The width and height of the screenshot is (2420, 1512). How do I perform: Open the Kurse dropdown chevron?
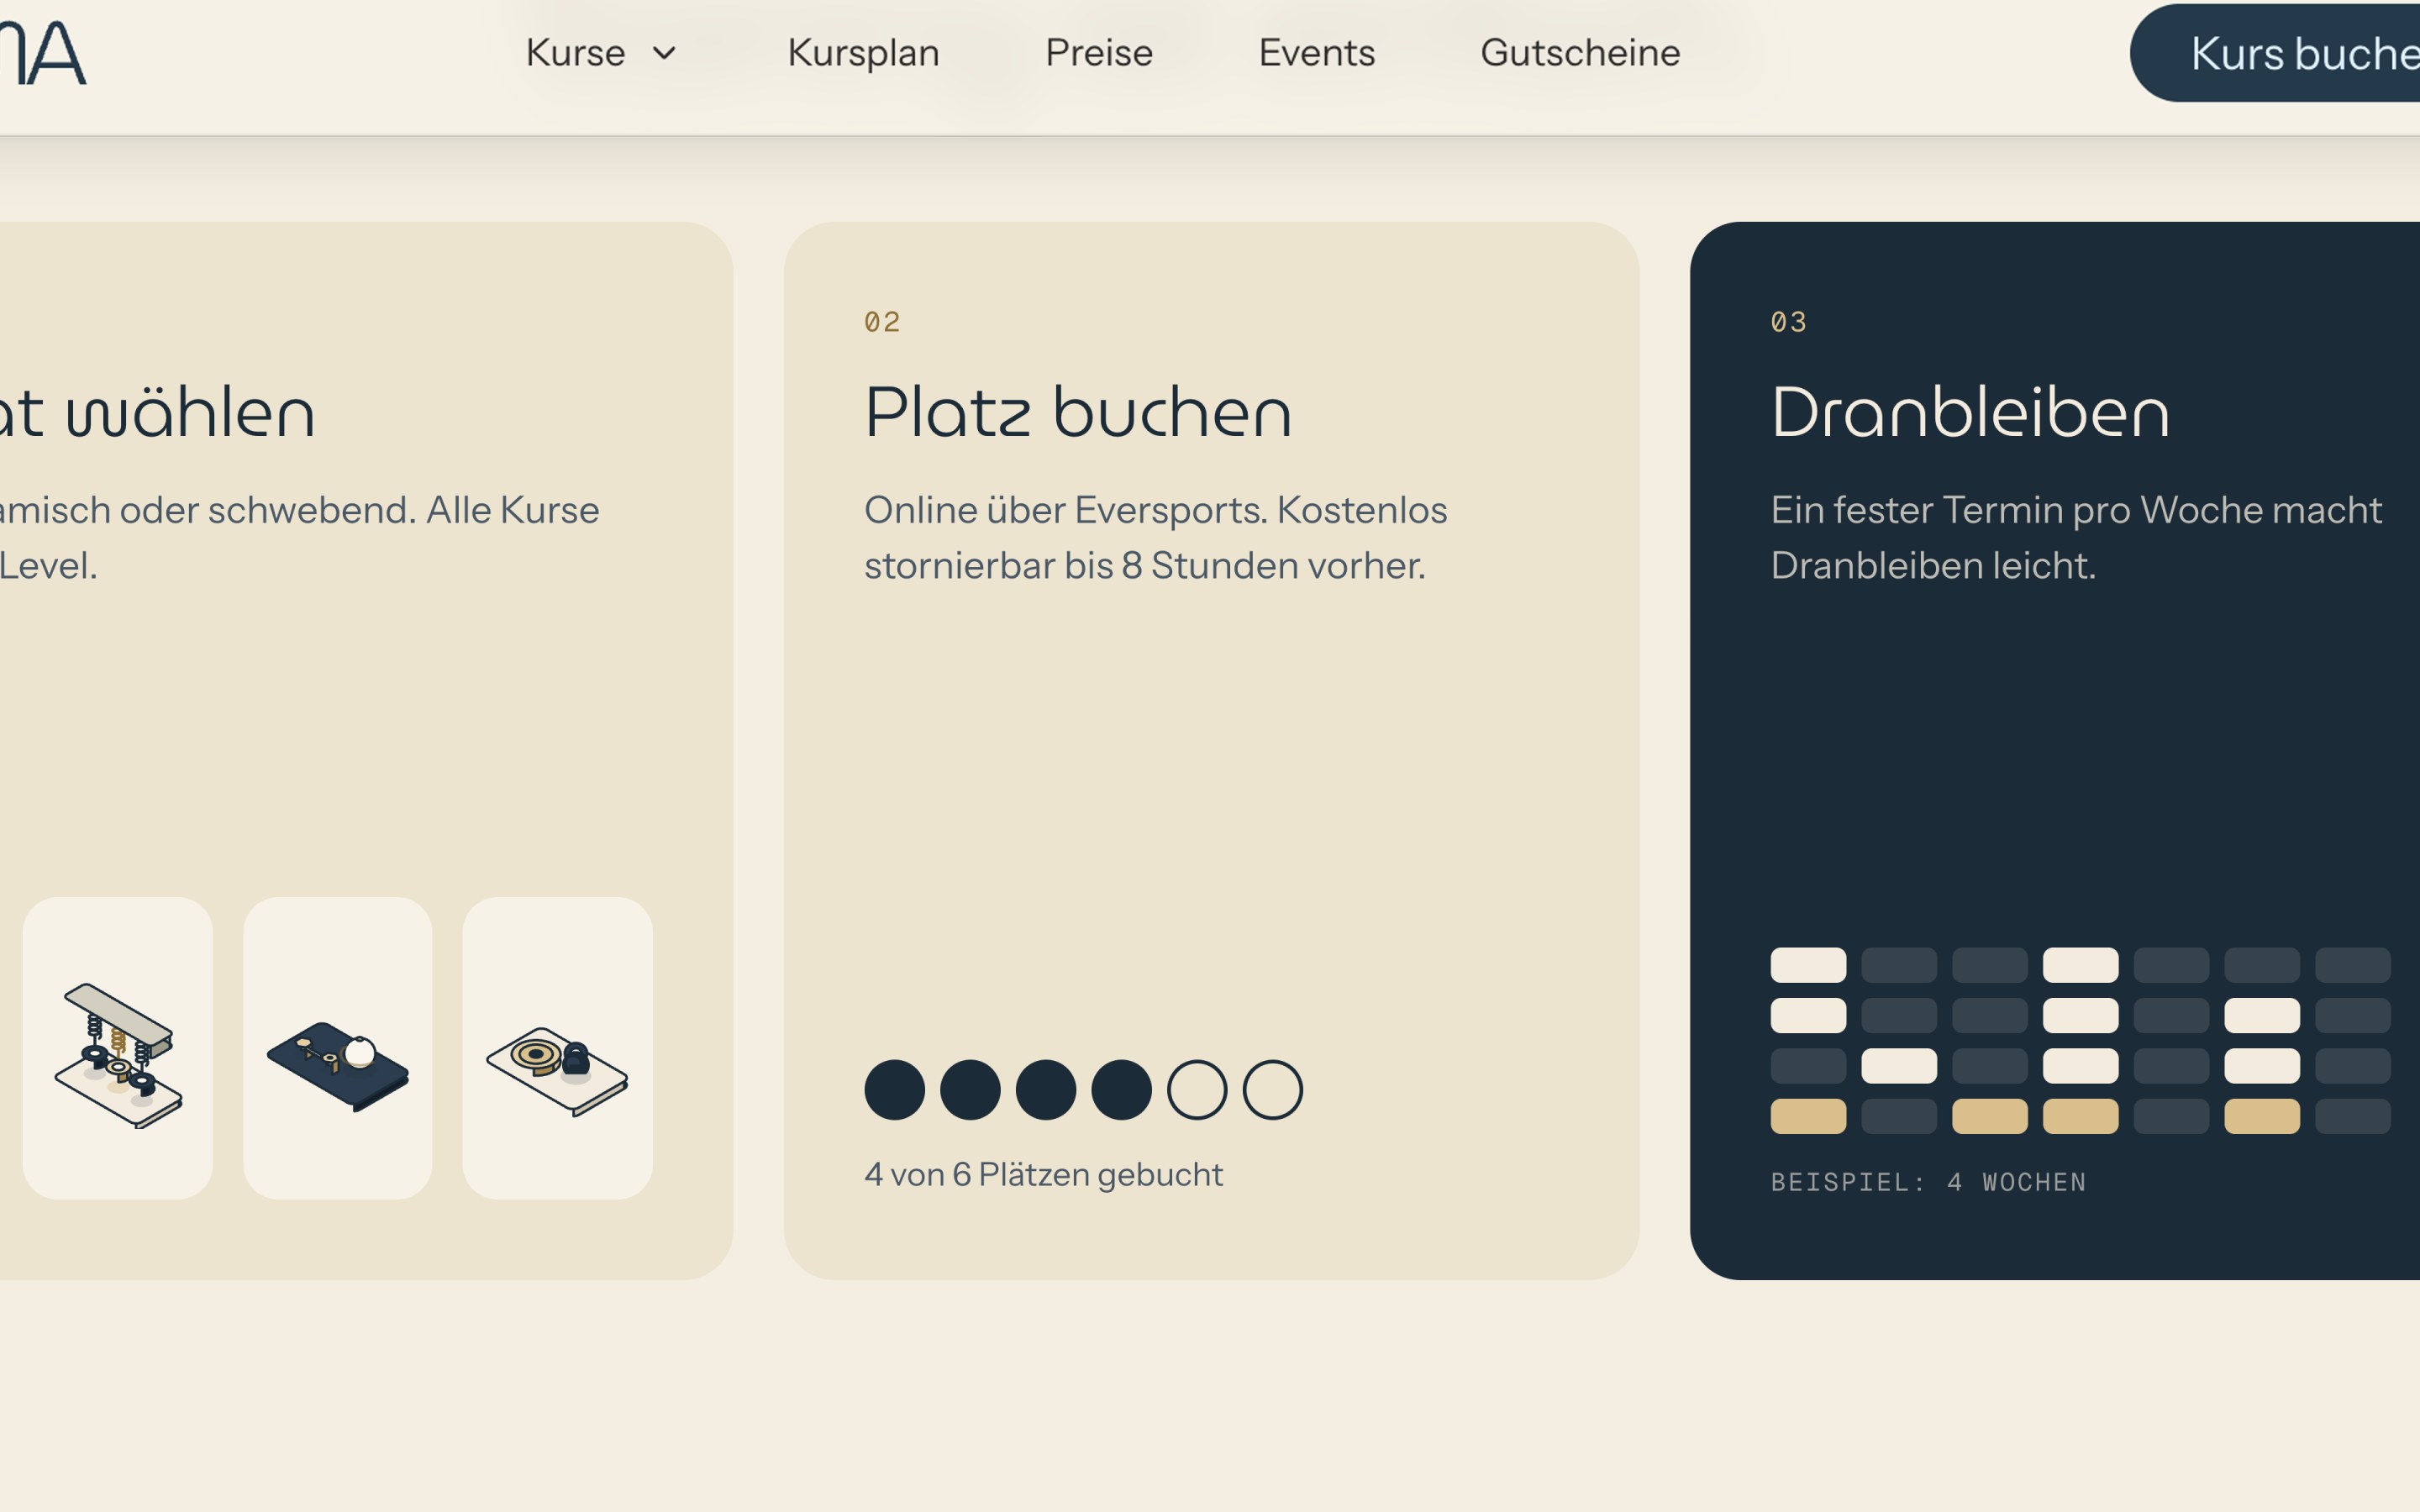coord(664,53)
